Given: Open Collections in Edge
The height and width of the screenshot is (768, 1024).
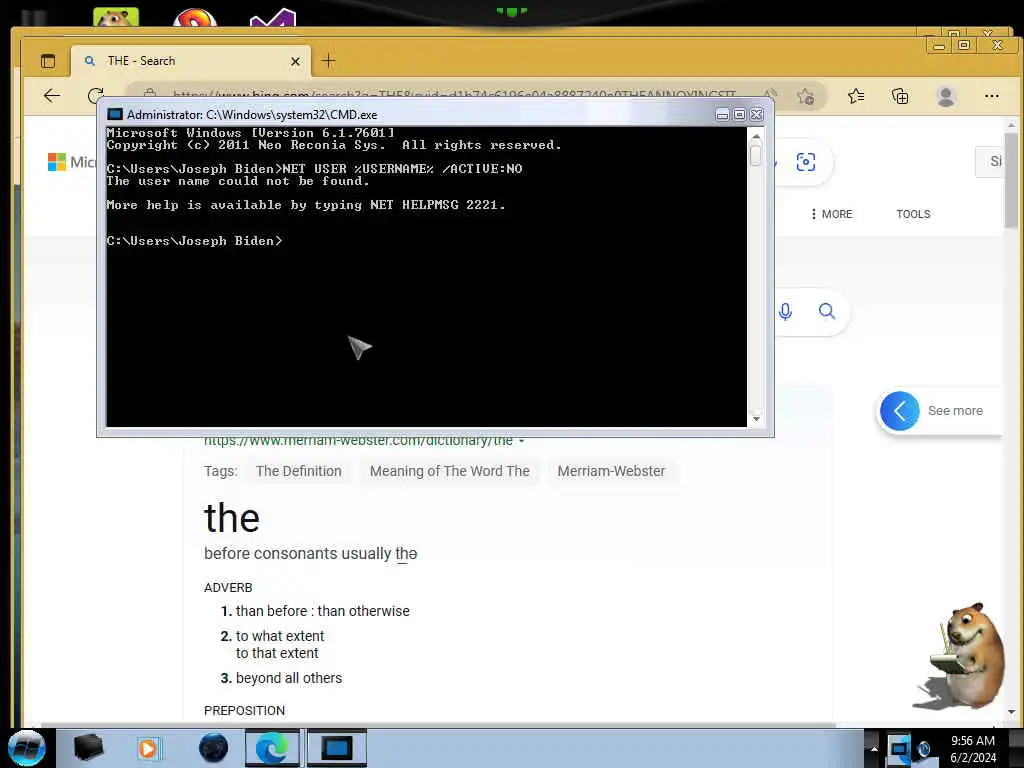Looking at the screenshot, I should (900, 97).
